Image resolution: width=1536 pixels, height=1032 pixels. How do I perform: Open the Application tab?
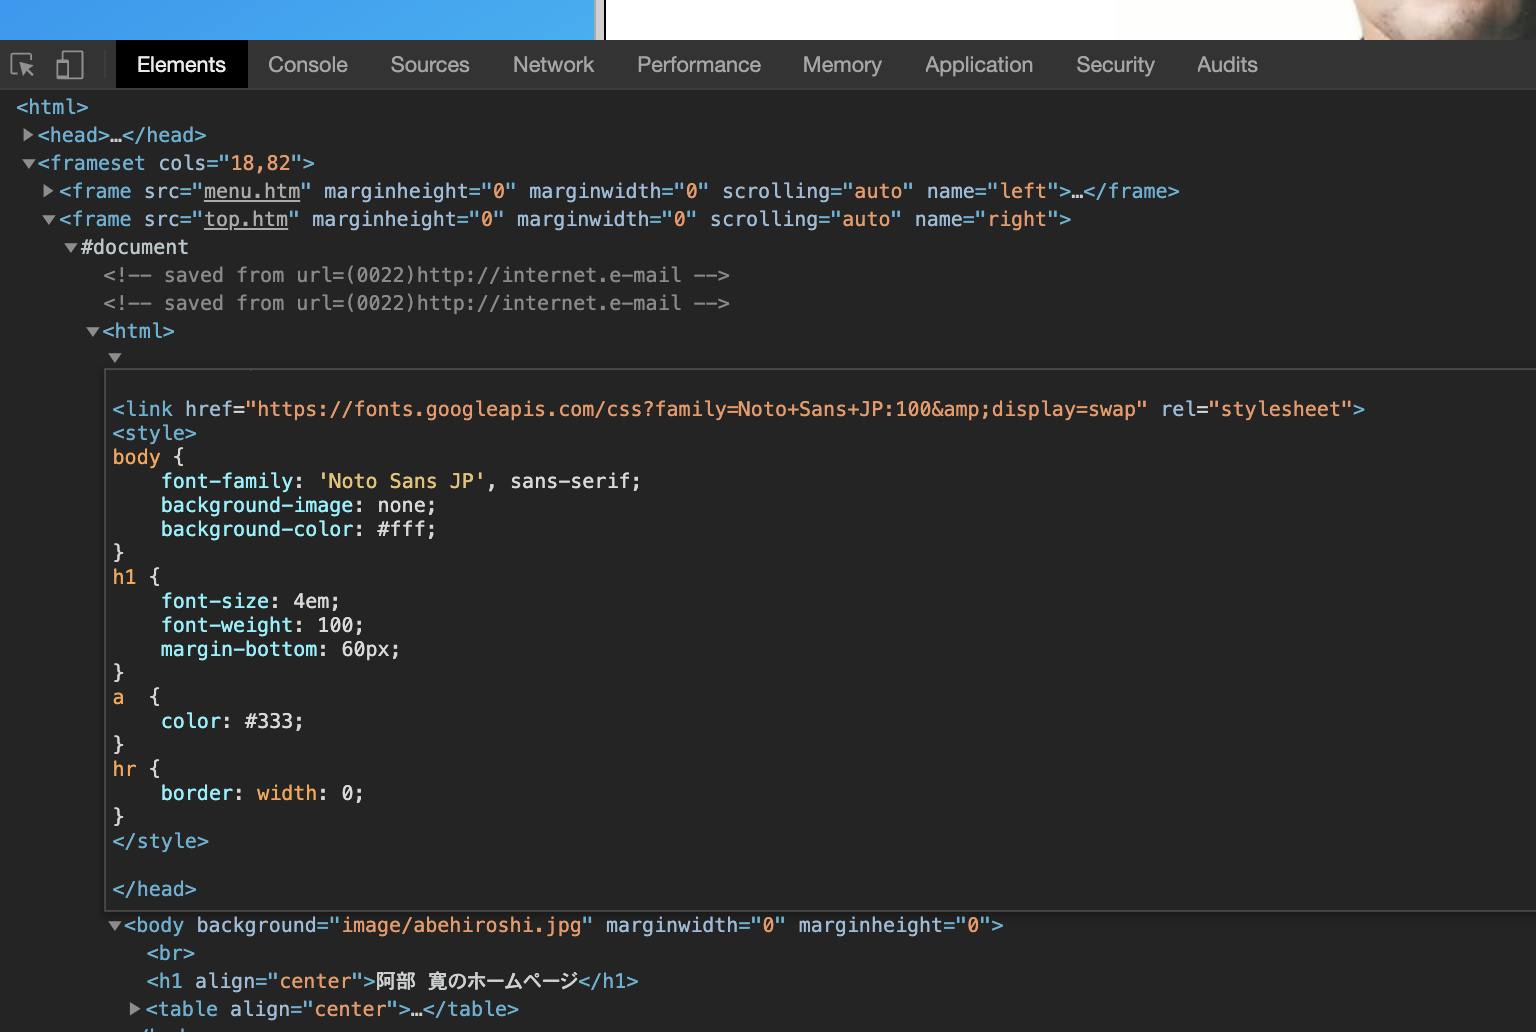pyautogui.click(x=979, y=65)
